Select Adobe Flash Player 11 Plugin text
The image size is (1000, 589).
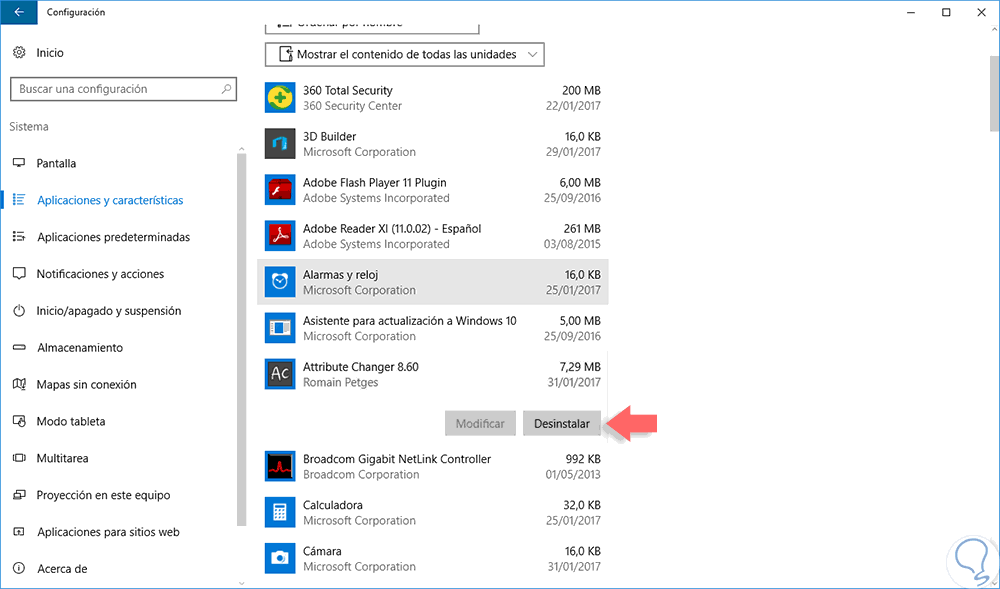pyautogui.click(x=374, y=183)
